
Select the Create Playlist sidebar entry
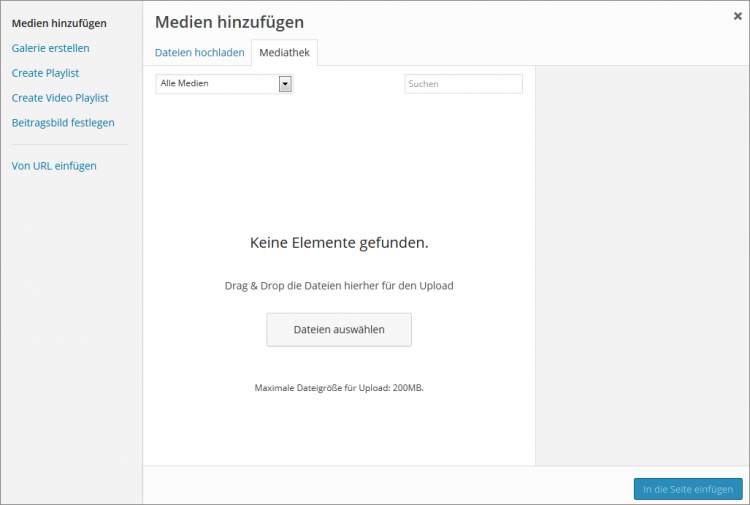[45, 73]
